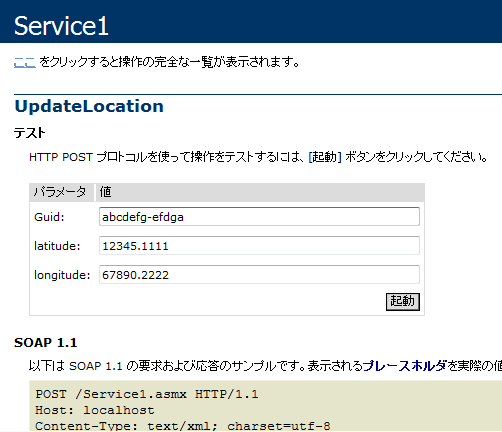Select the latitude: parameter label

coord(57,246)
